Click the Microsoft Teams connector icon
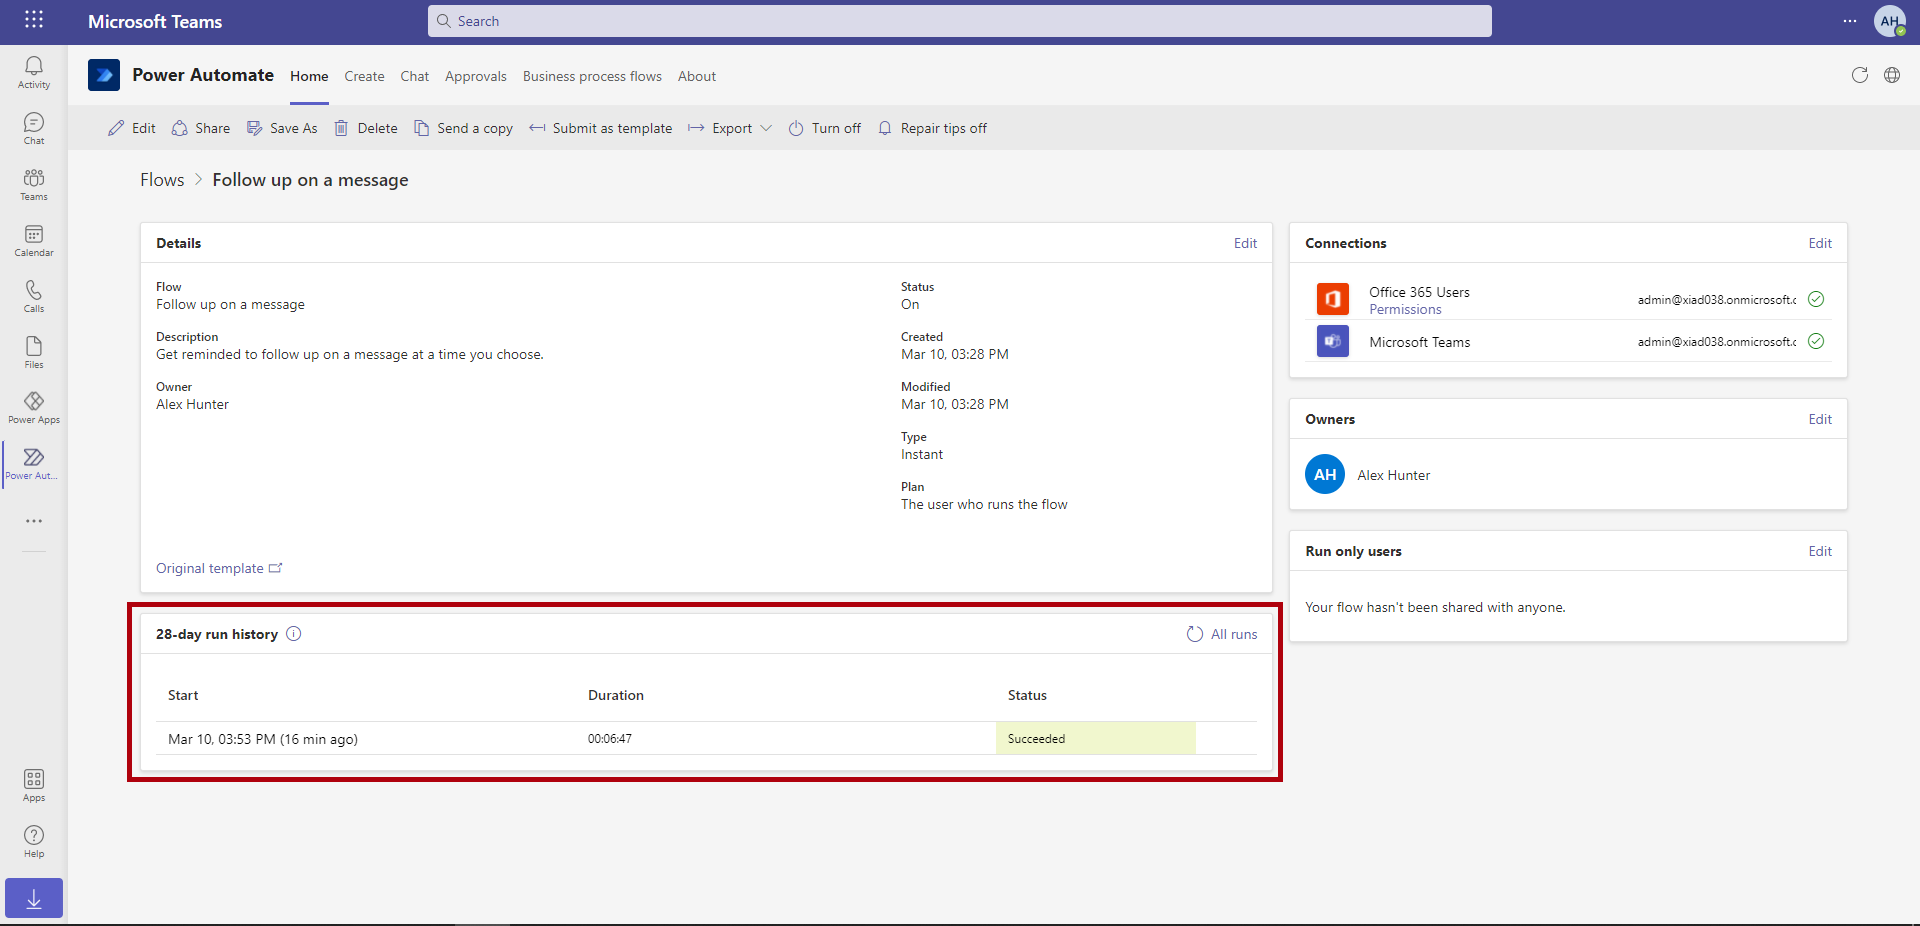 click(1333, 341)
